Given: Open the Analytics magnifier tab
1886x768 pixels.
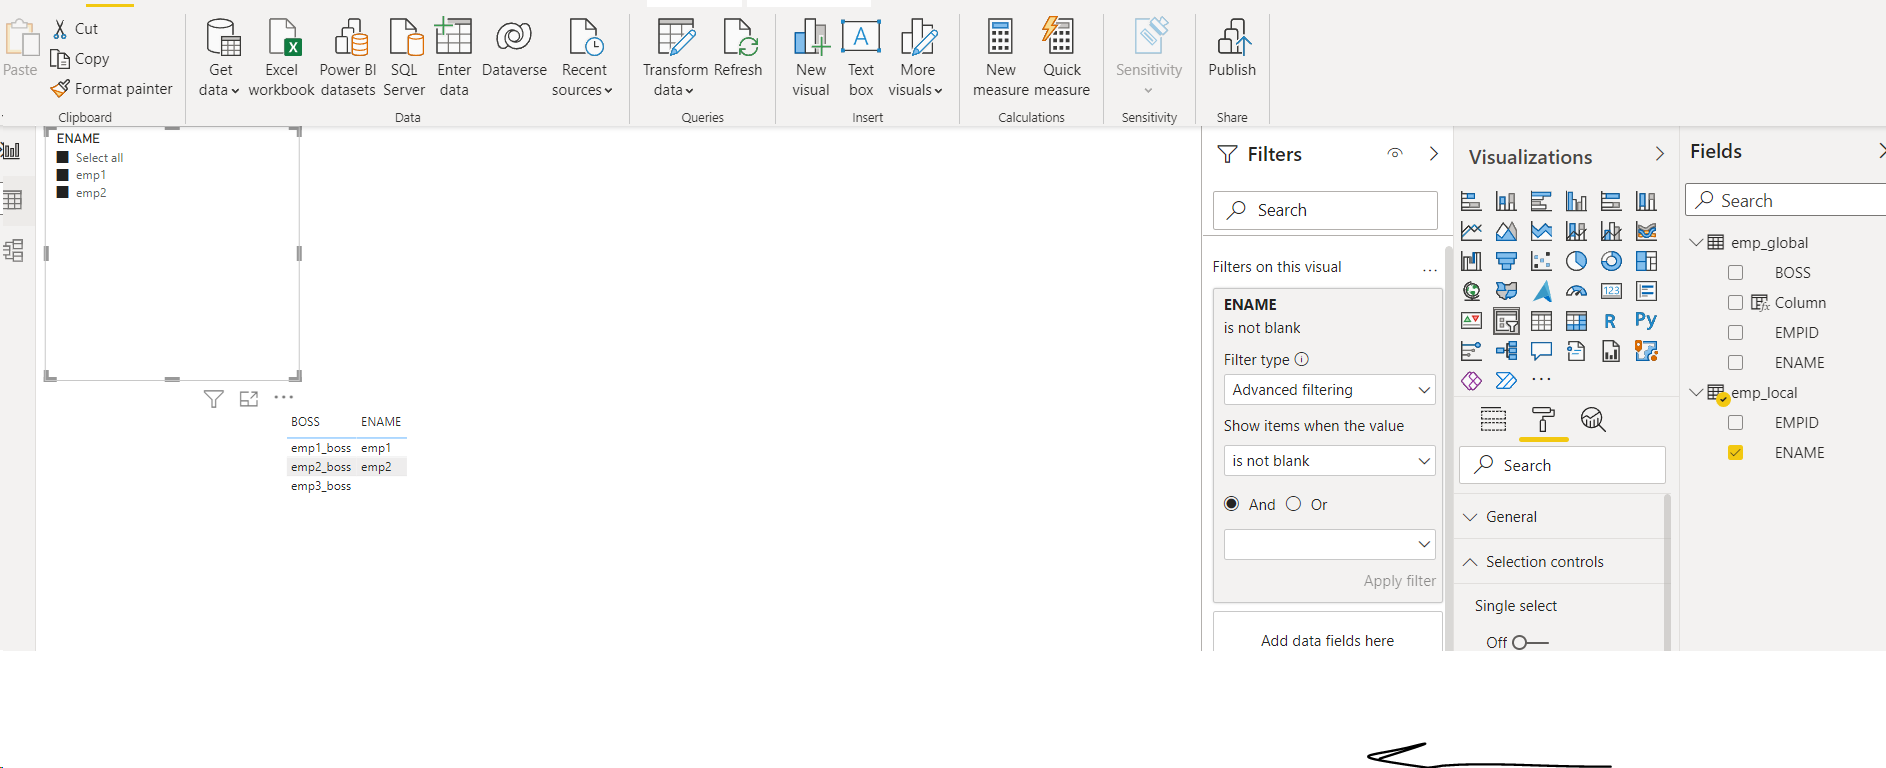Looking at the screenshot, I should pos(1593,419).
